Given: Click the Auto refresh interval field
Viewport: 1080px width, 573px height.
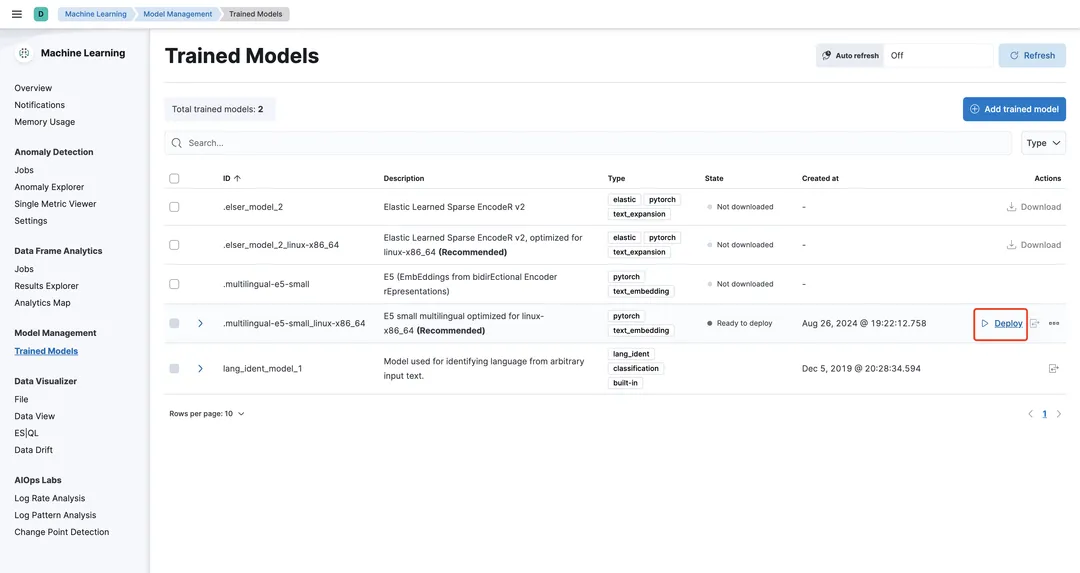Looking at the screenshot, I should (938, 56).
